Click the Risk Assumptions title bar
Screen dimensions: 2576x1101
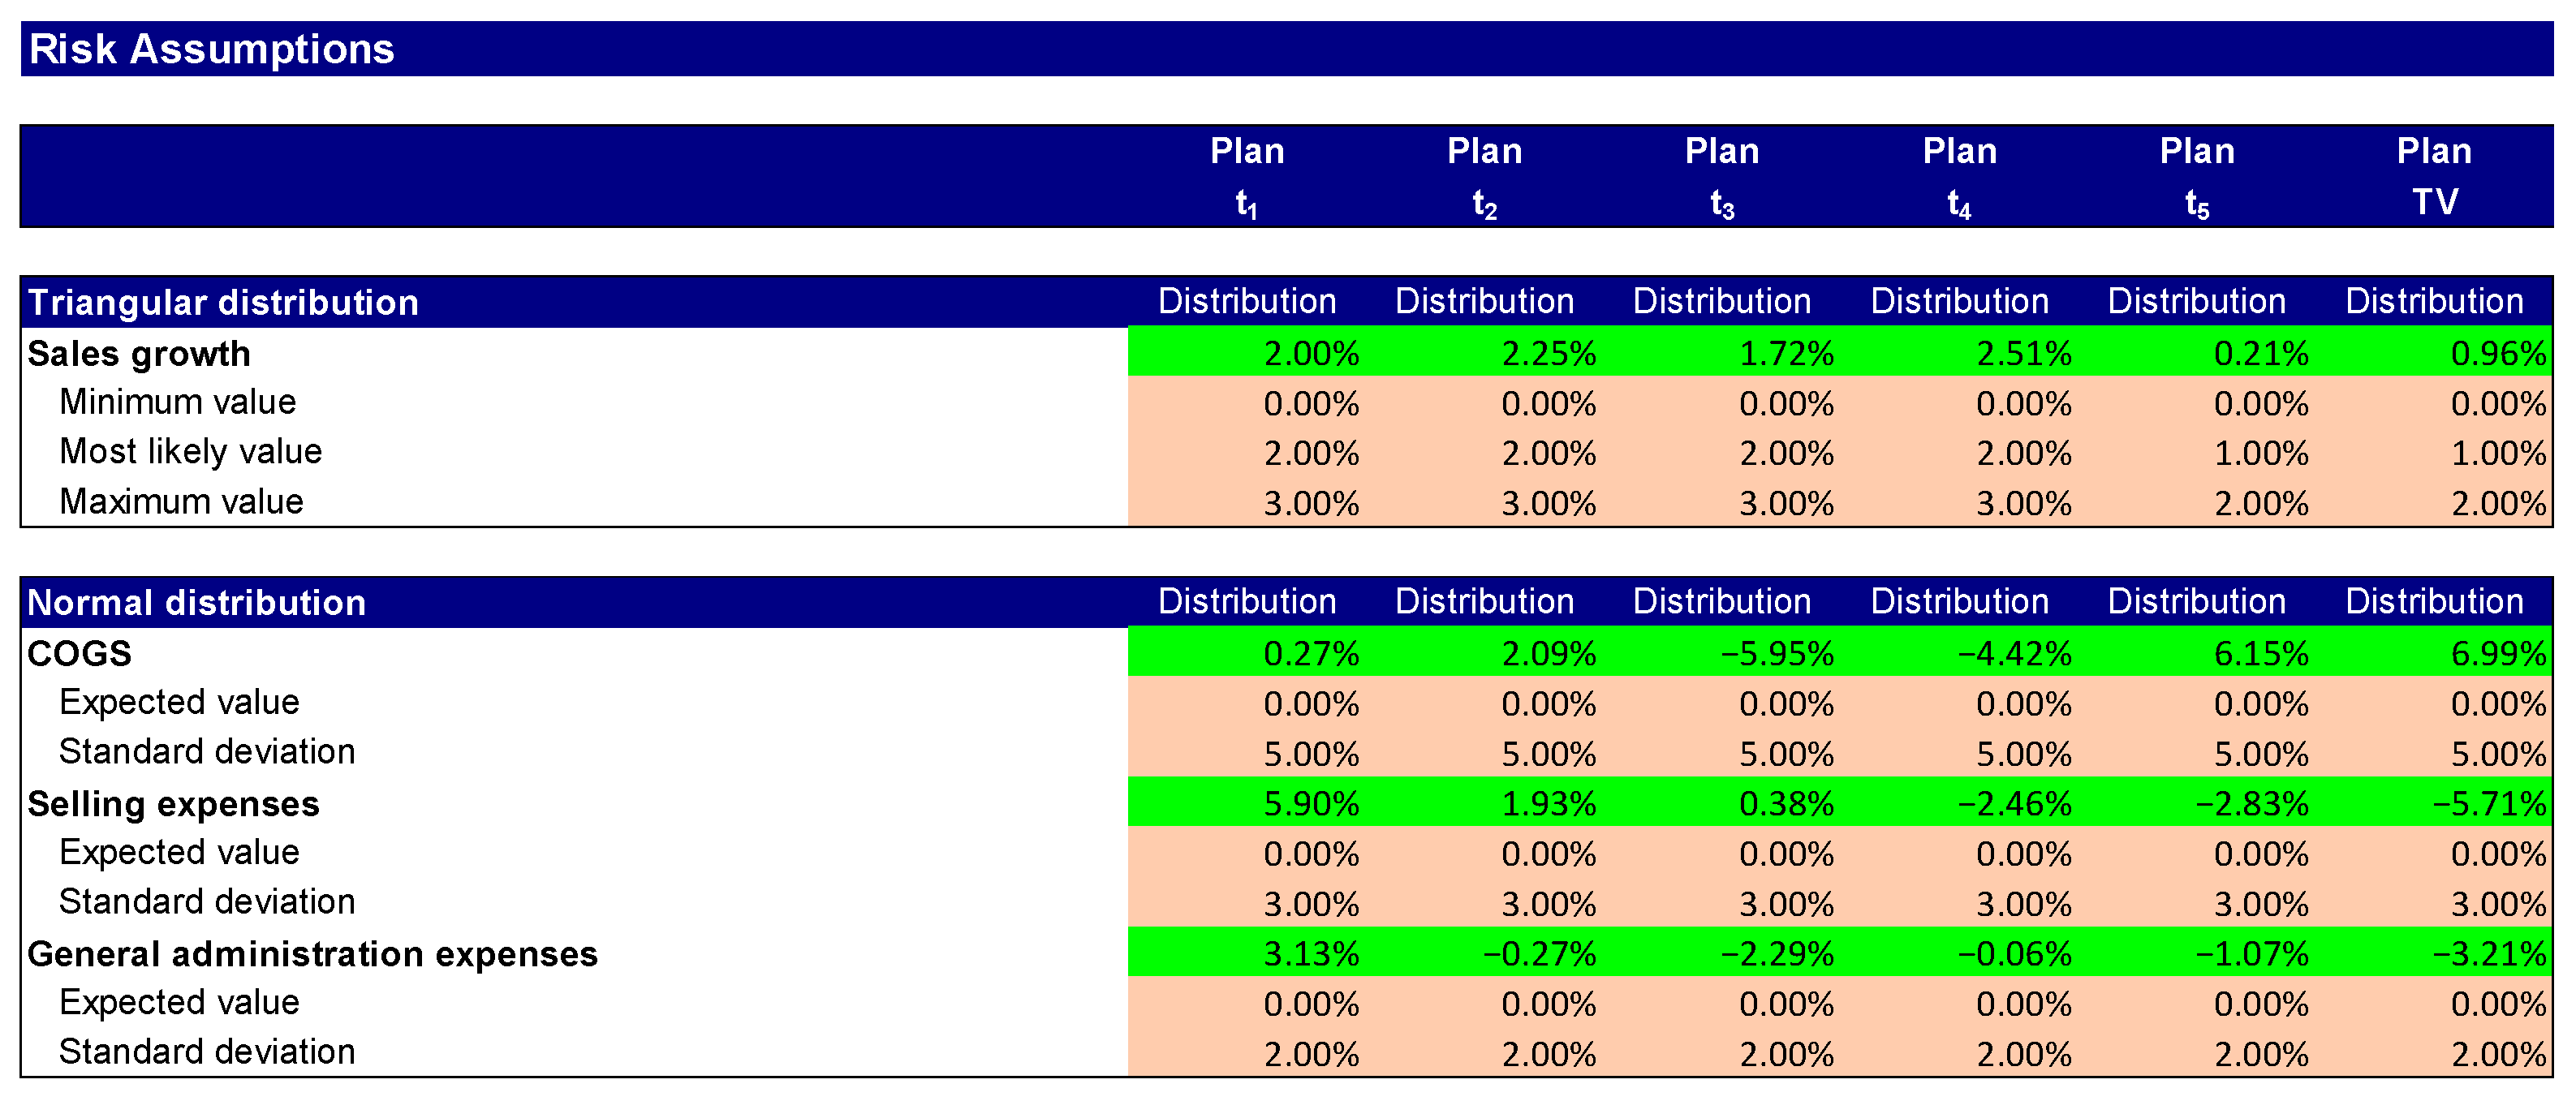coord(212,49)
